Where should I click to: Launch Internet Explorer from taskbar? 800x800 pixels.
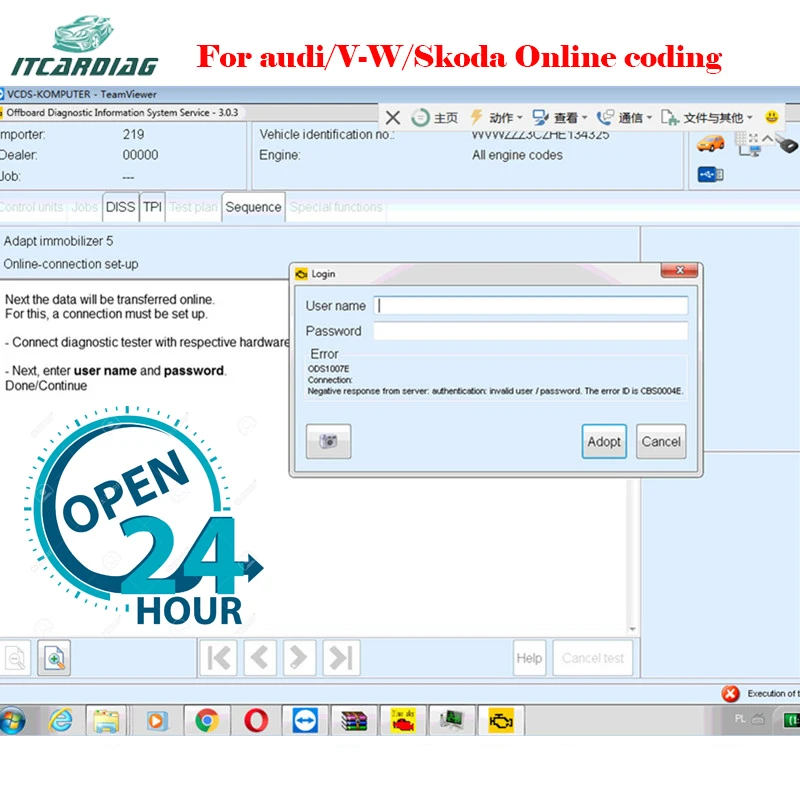coord(61,721)
